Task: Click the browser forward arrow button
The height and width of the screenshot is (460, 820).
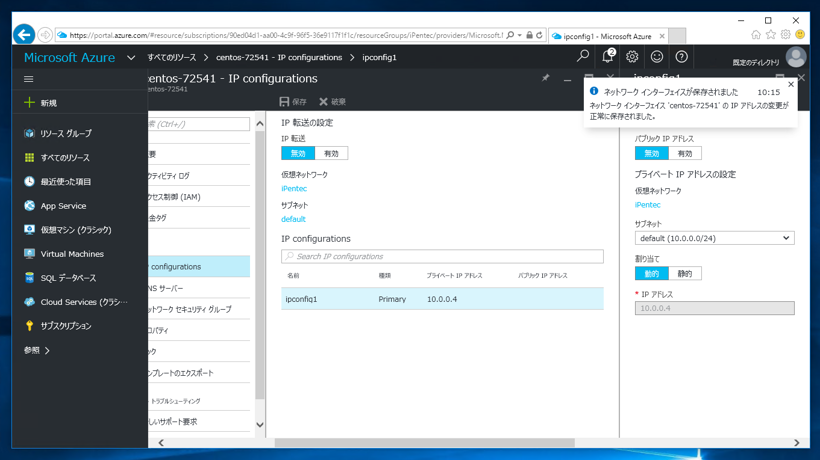Action: click(x=45, y=35)
